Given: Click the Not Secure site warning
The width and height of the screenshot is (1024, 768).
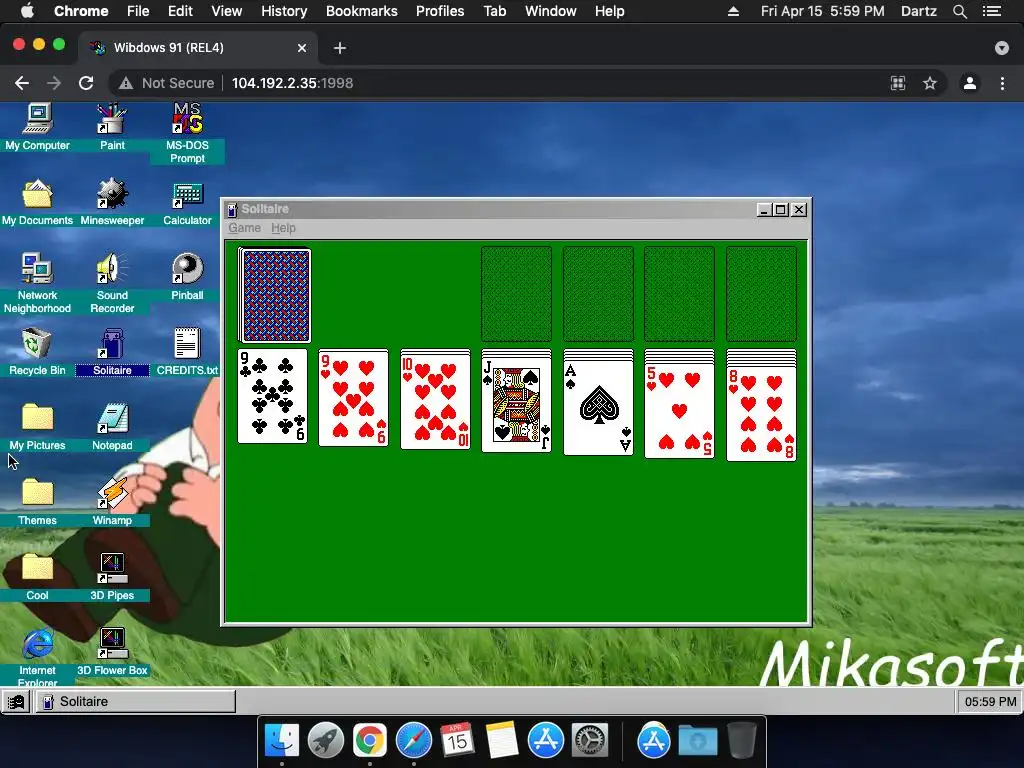Looking at the screenshot, I should (167, 83).
